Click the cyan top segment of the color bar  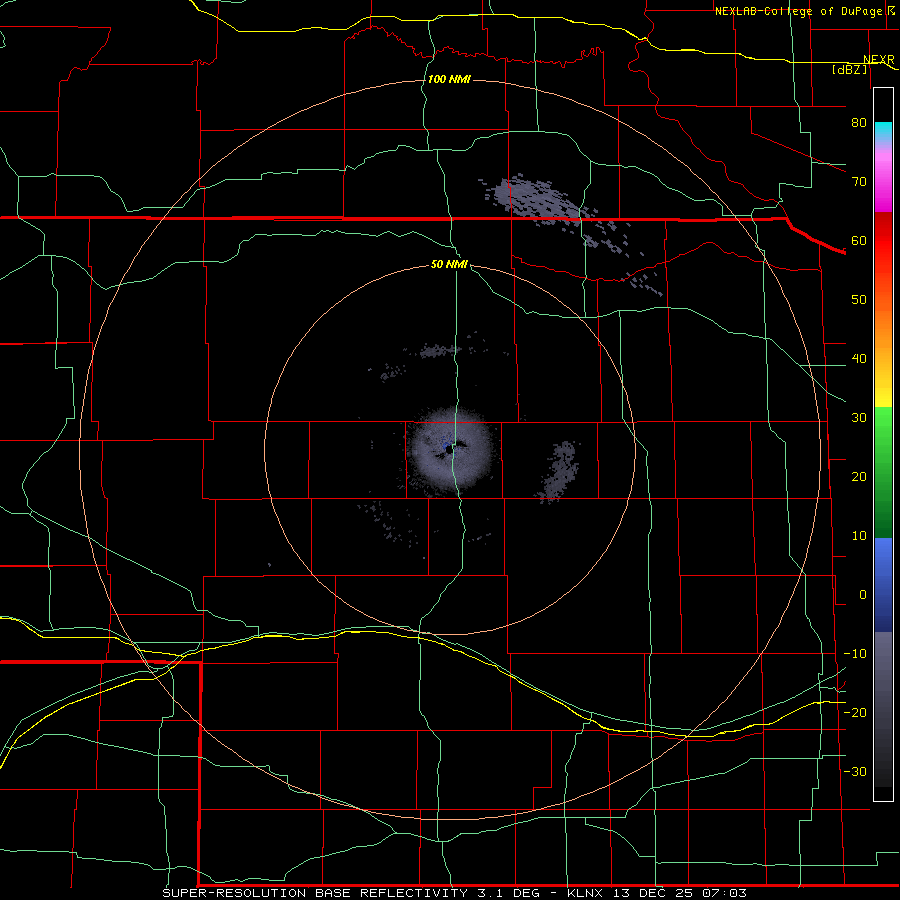pyautogui.click(x=883, y=131)
